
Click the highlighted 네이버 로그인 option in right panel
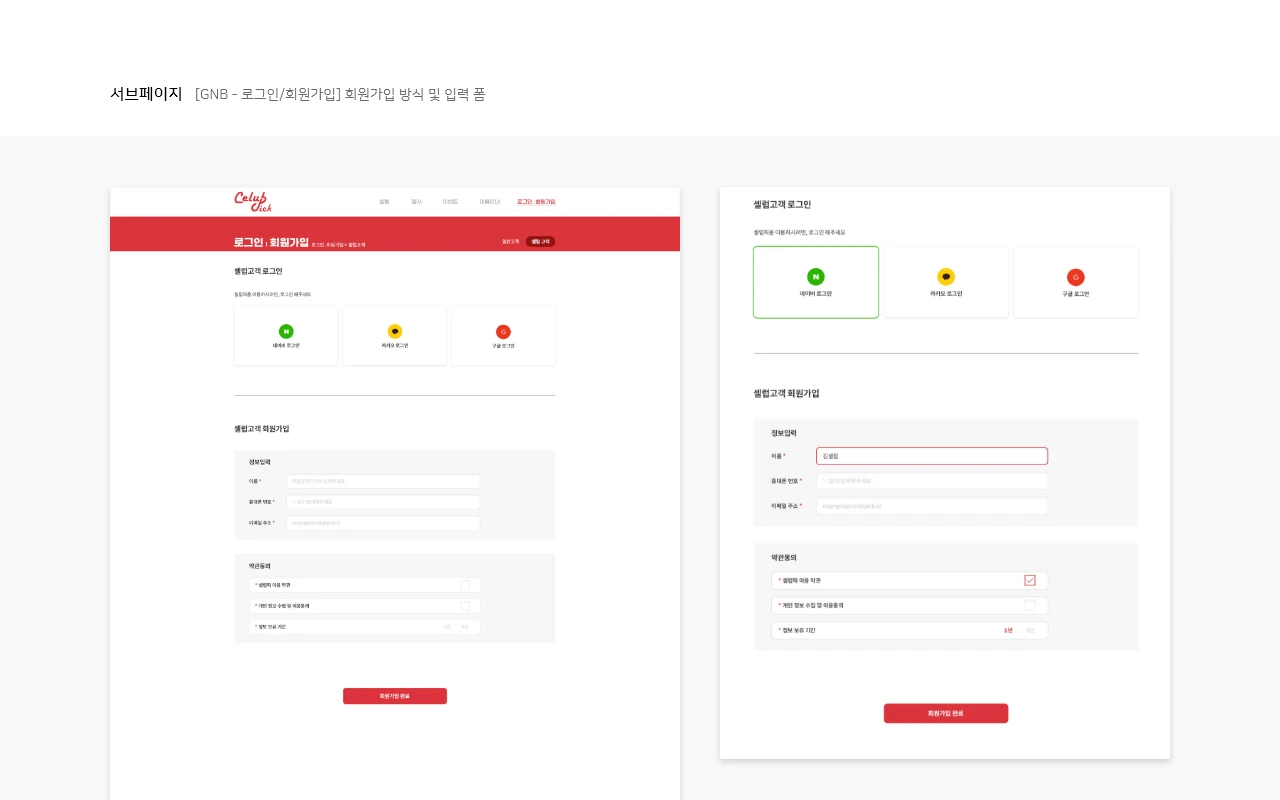[x=816, y=282]
